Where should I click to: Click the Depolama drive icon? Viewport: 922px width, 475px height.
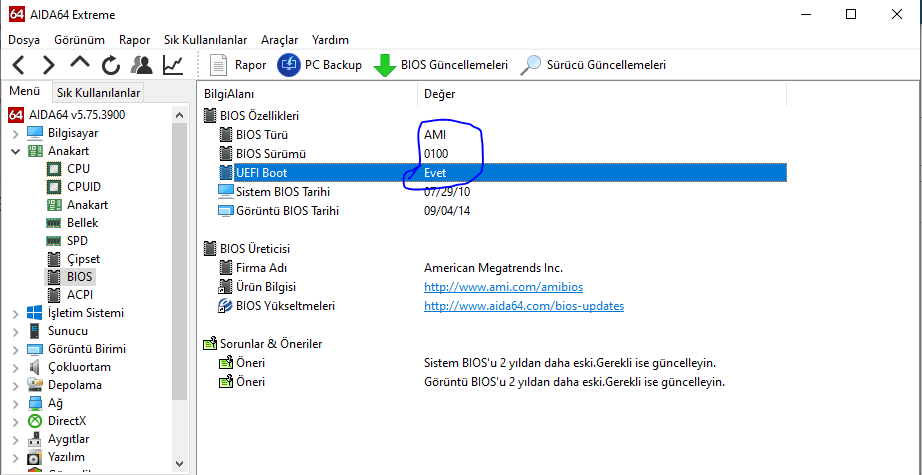[x=35, y=385]
